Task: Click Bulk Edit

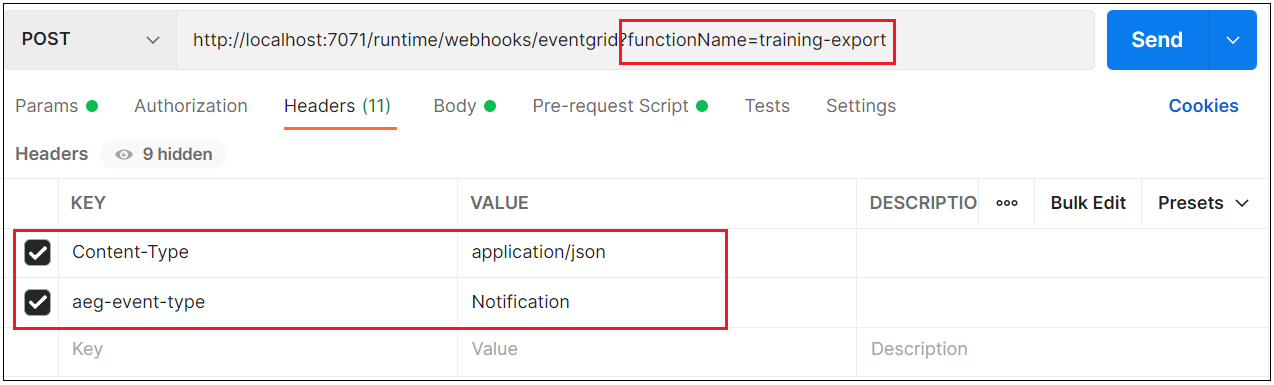Action: [x=1088, y=203]
